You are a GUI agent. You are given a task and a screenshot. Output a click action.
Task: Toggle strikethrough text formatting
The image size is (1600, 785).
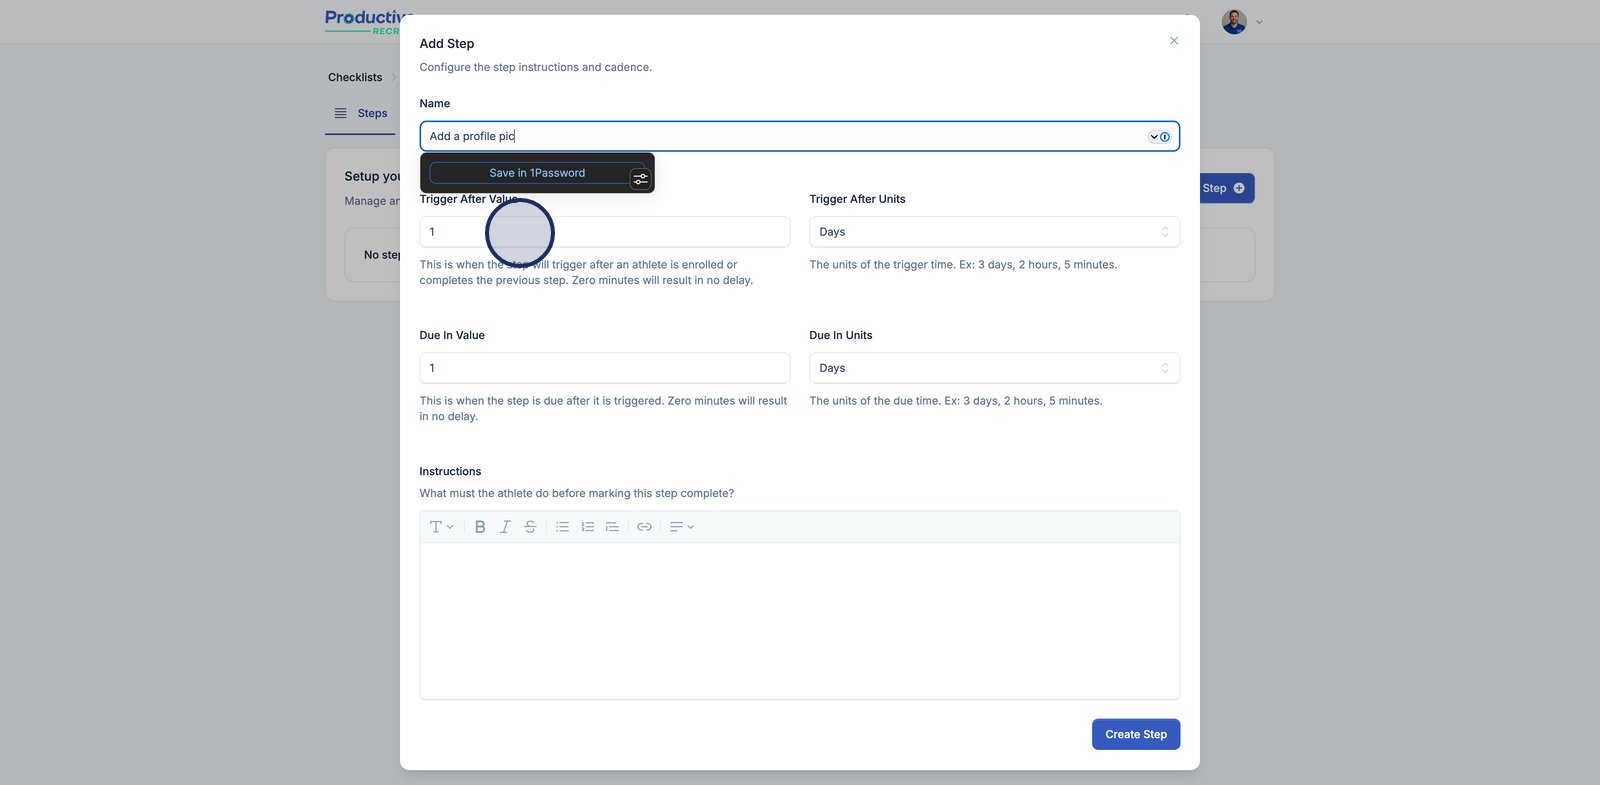click(x=530, y=527)
